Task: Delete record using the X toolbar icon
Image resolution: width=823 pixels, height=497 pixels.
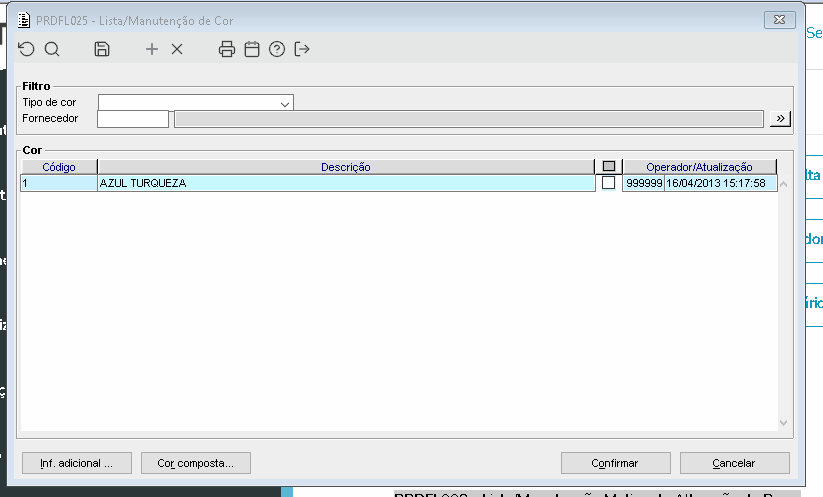Action: point(177,49)
